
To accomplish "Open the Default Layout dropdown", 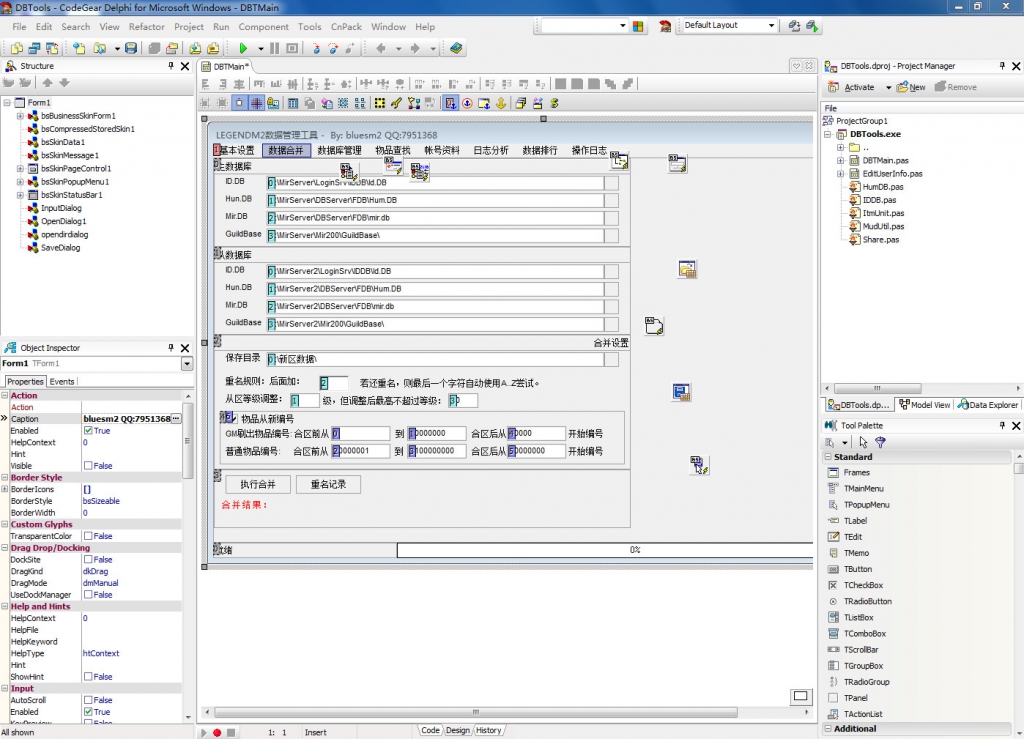I will point(771,25).
